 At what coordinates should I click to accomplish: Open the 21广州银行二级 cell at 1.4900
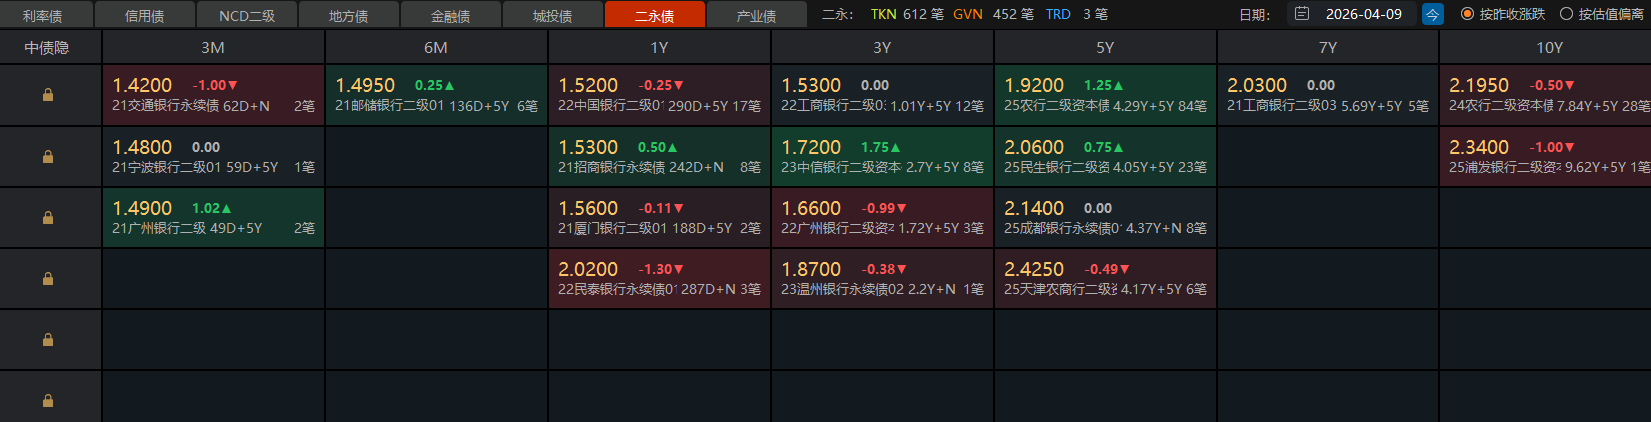click(x=213, y=217)
